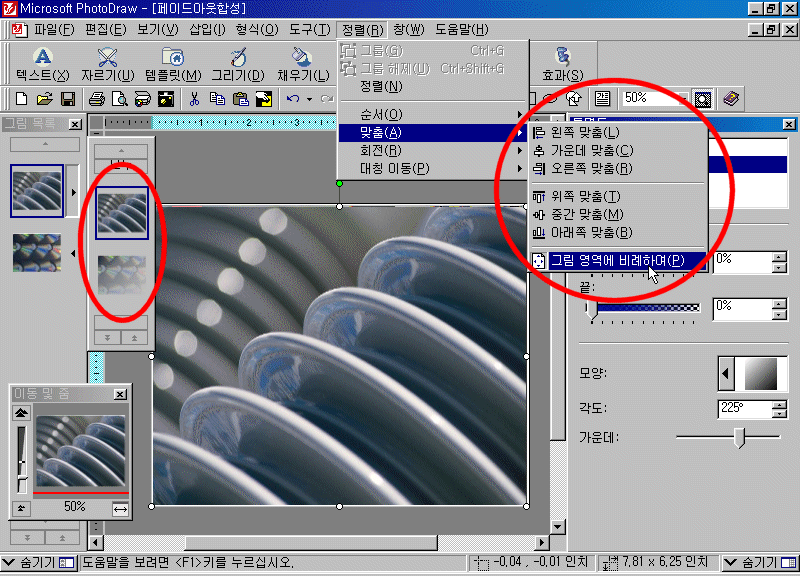The image size is (800, 576).
Task: Close the 이동 및 줌 panel
Action: pos(120,394)
